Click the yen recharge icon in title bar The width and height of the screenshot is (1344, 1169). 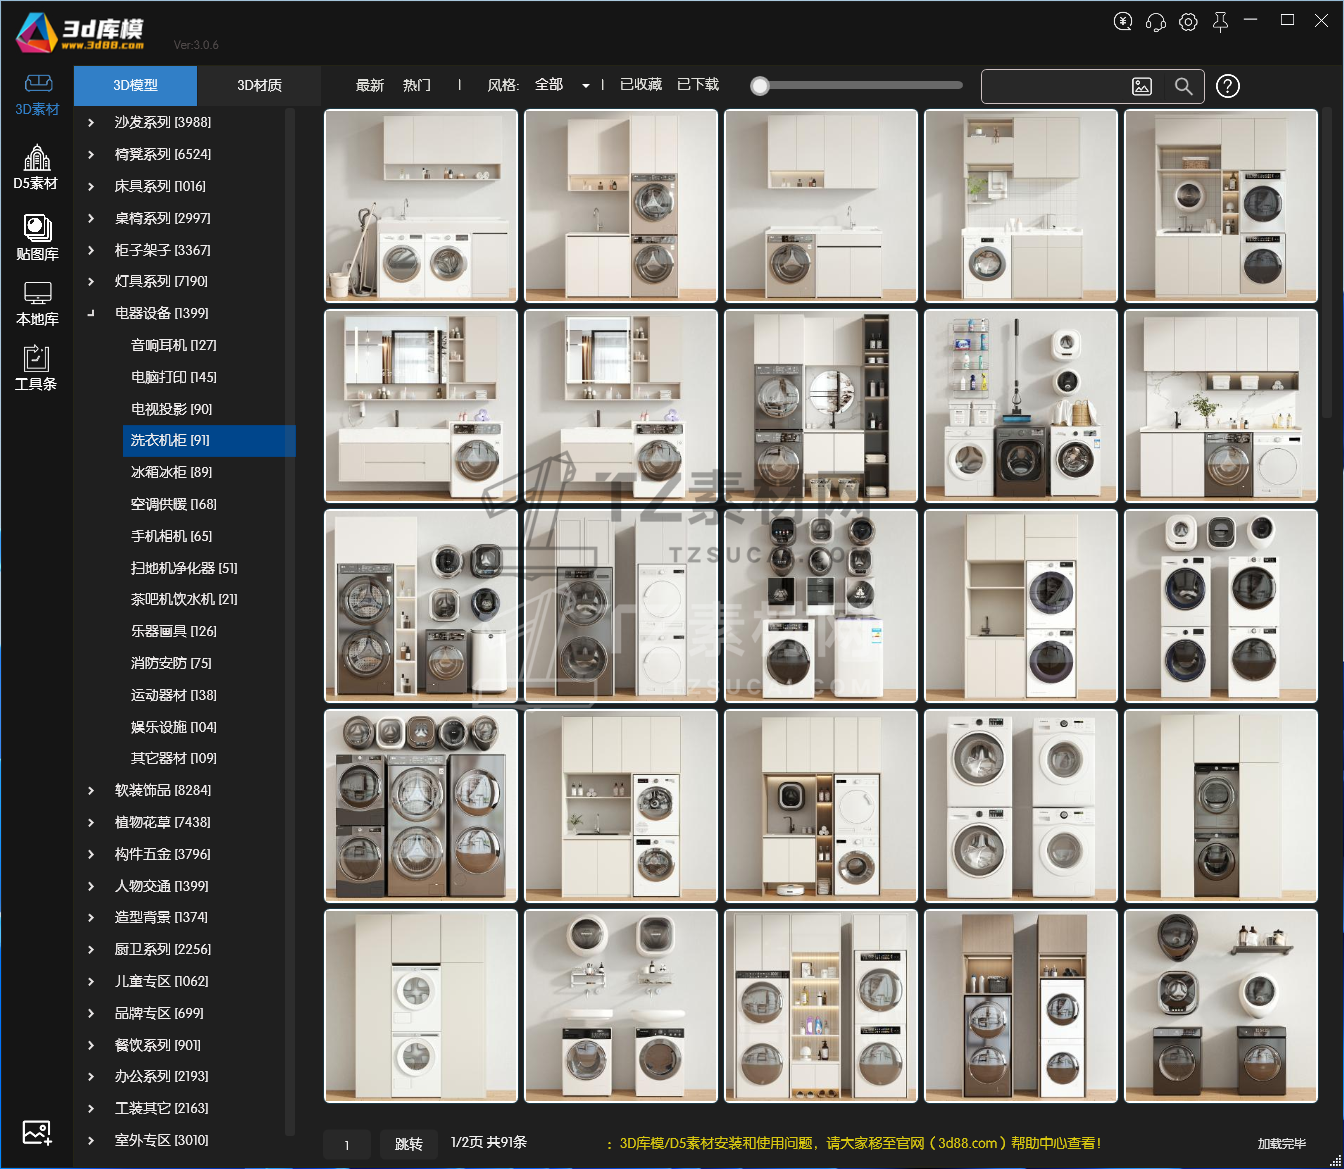click(x=1123, y=21)
